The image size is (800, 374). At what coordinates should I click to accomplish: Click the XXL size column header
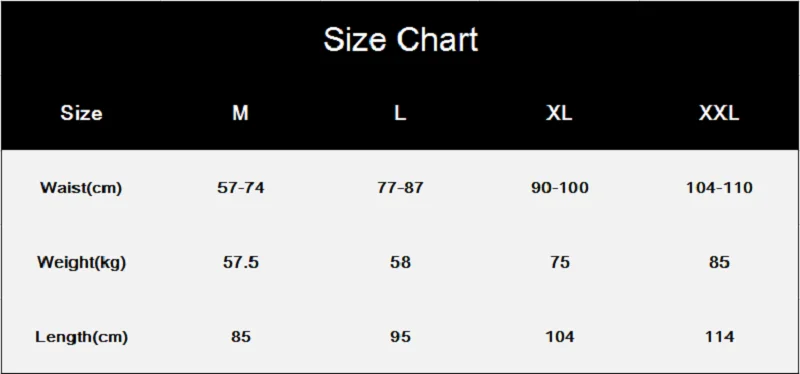click(719, 113)
